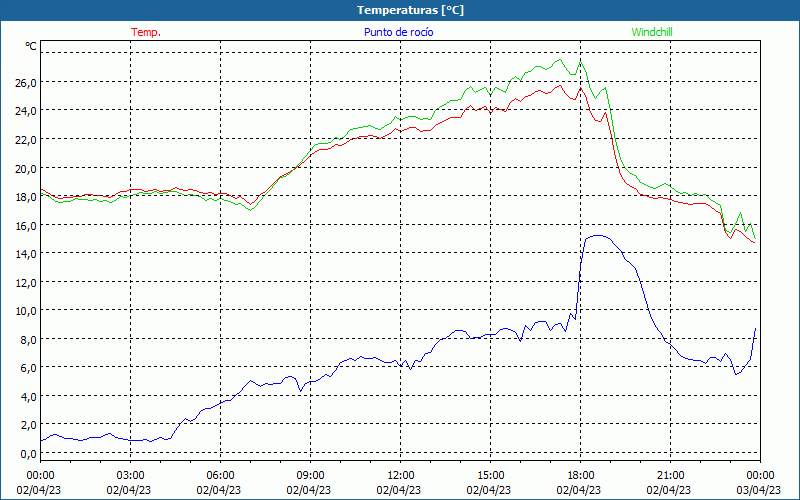Select the green Windchill legend label
This screenshot has height=500, width=800.
tap(652, 32)
